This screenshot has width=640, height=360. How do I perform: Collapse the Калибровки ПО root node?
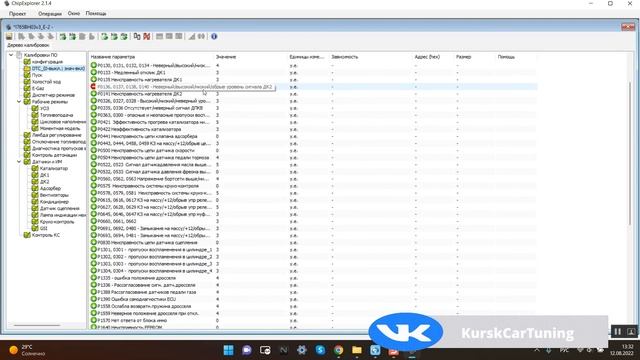pyautogui.click(x=11, y=55)
